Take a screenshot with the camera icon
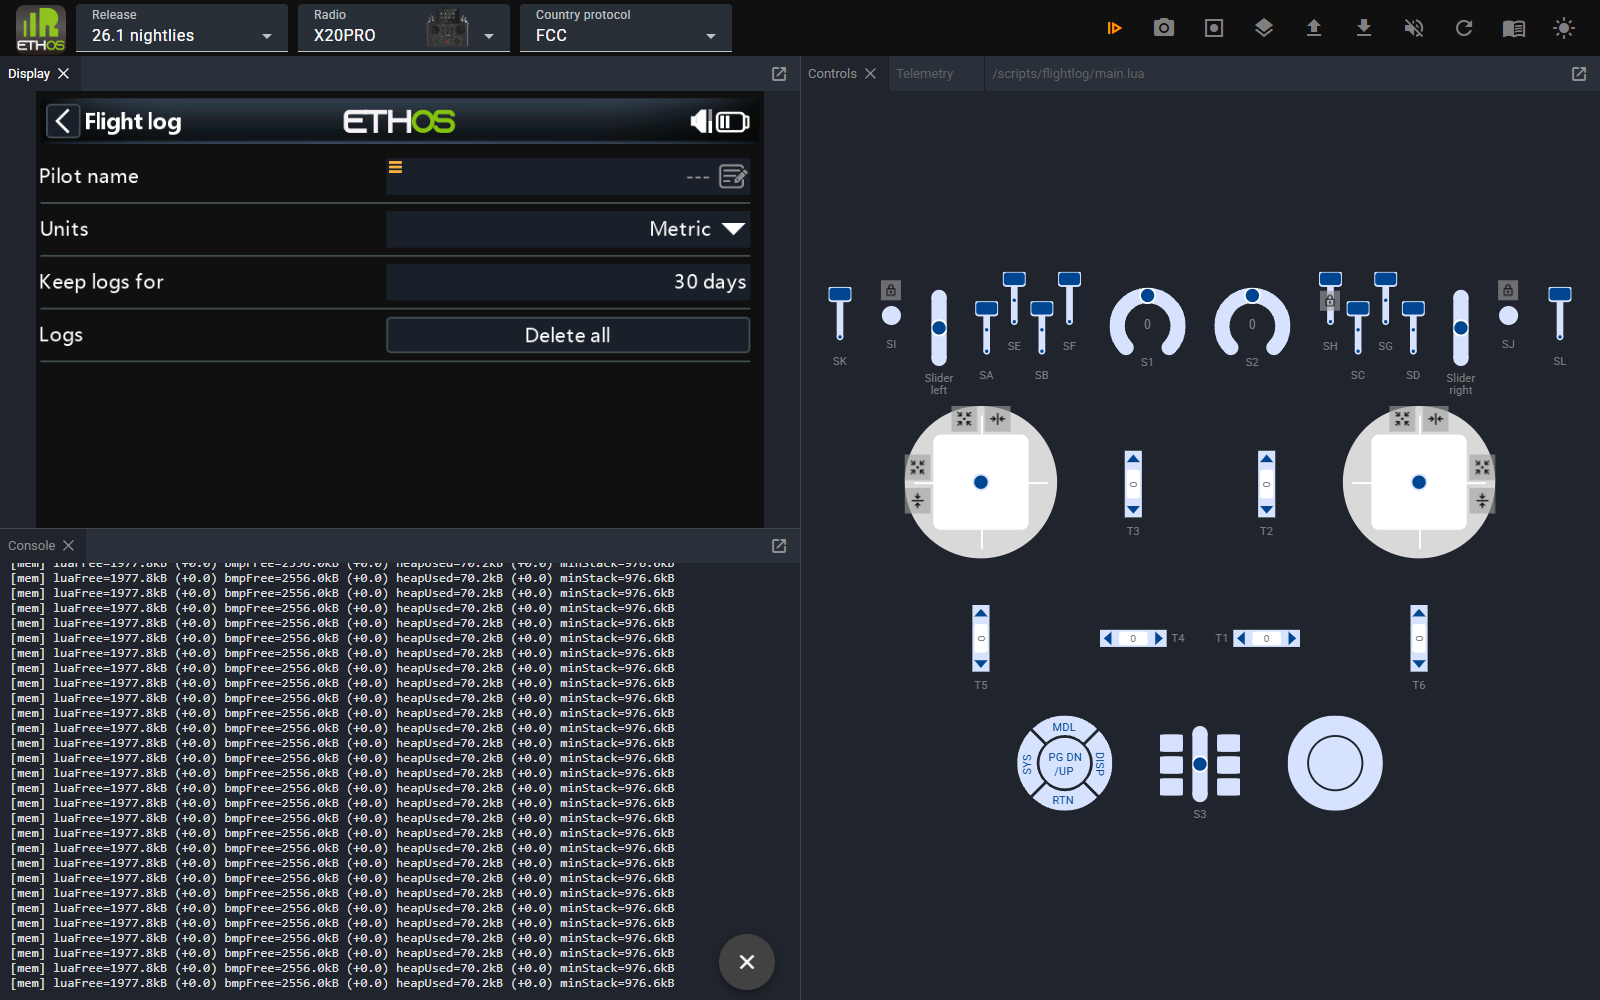The width and height of the screenshot is (1600, 1000). click(1164, 28)
